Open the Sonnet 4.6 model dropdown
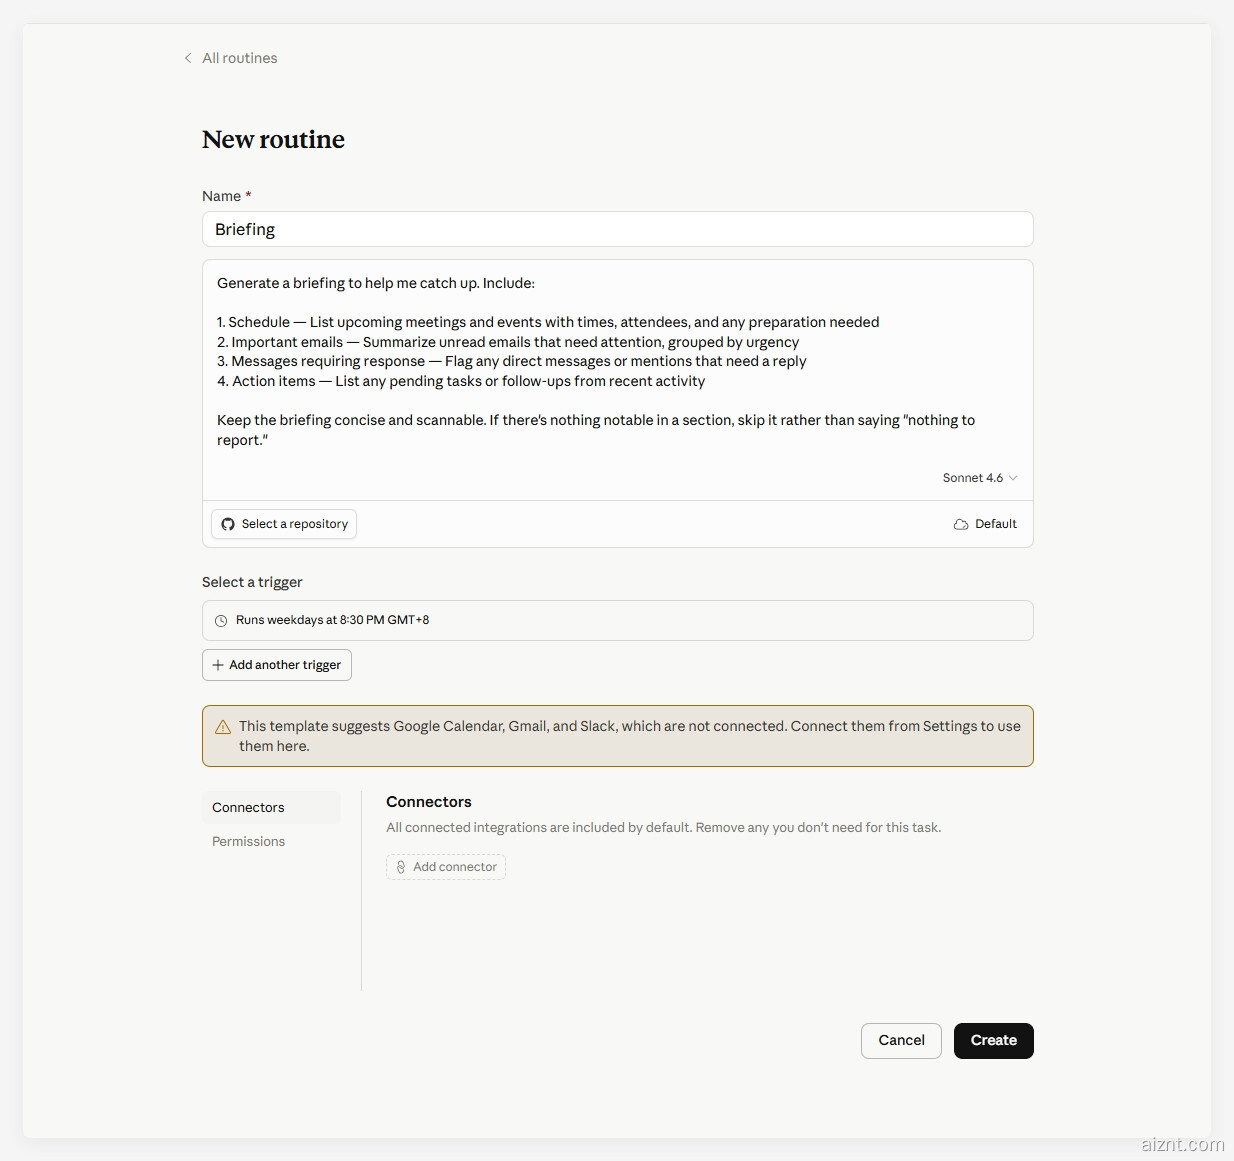Screen dimensions: 1234x1161 [x=972, y=478]
